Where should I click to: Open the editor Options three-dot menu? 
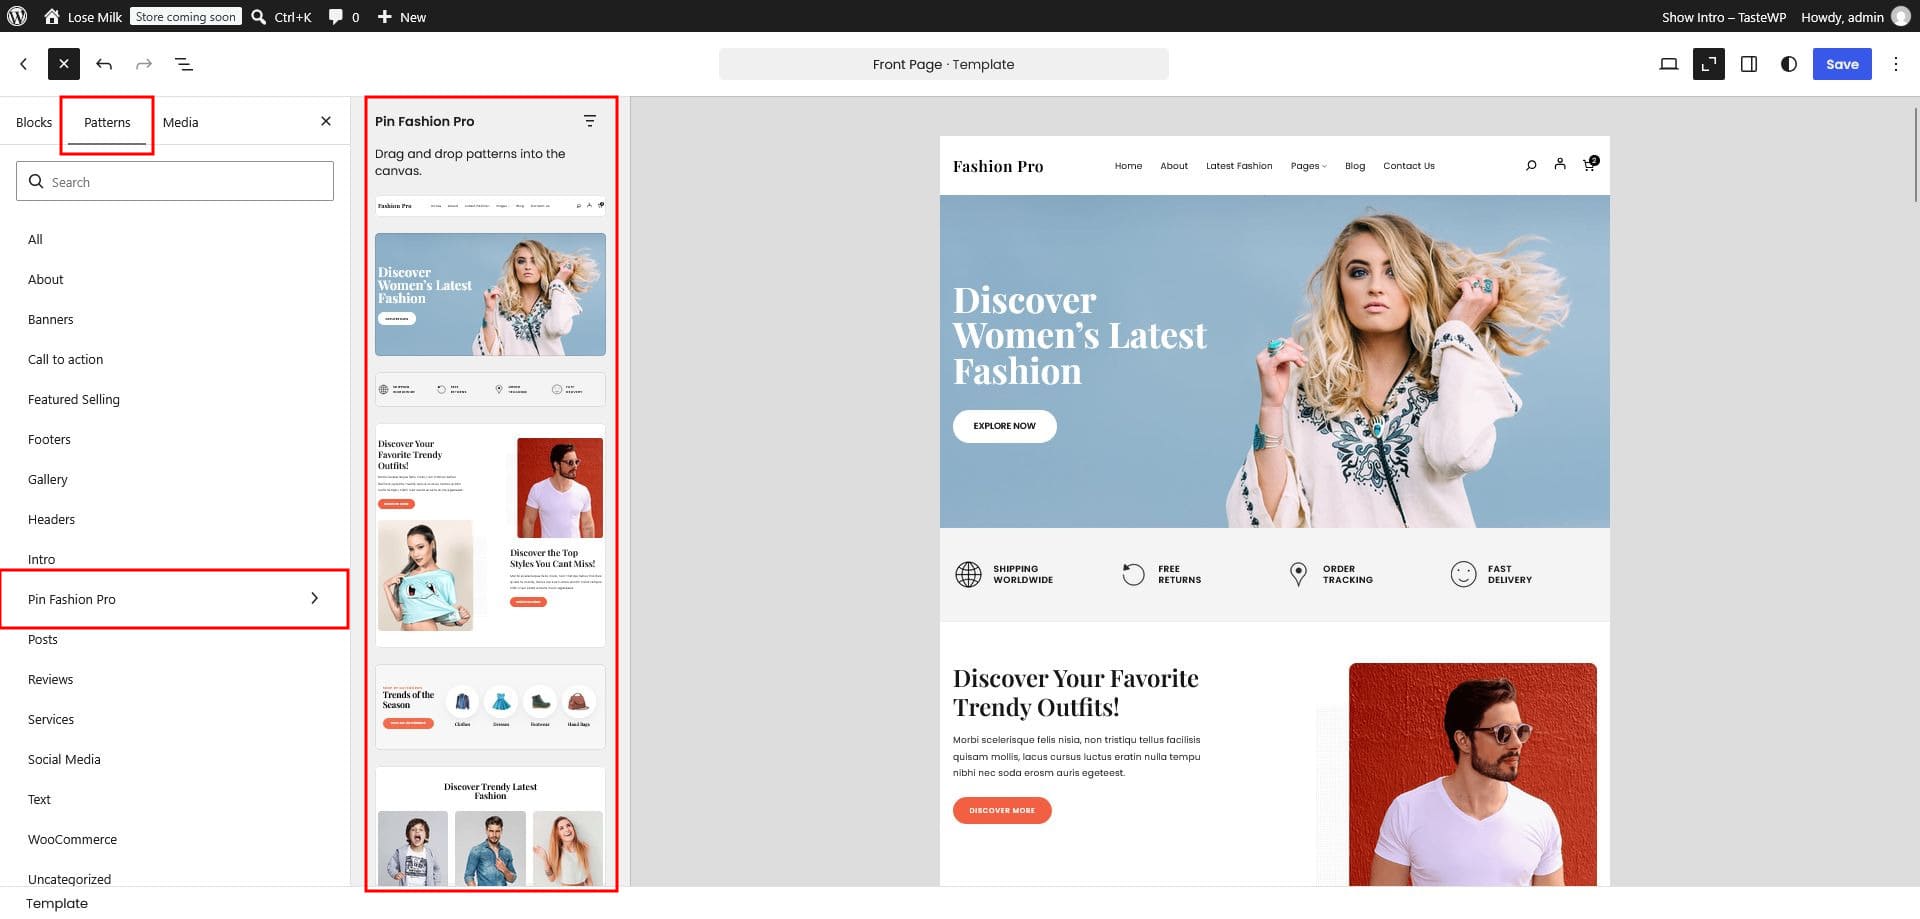(x=1896, y=64)
